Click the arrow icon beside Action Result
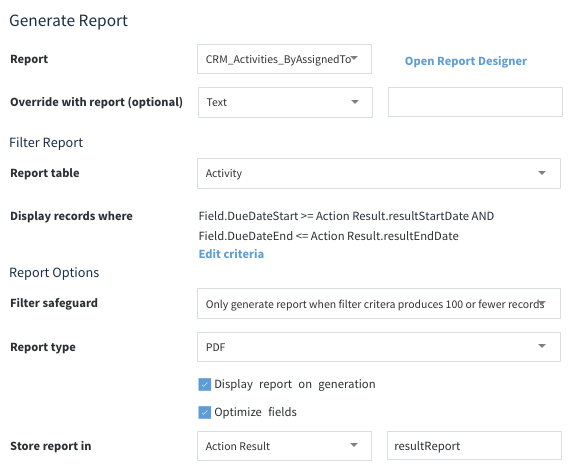571x473 pixels. point(354,445)
